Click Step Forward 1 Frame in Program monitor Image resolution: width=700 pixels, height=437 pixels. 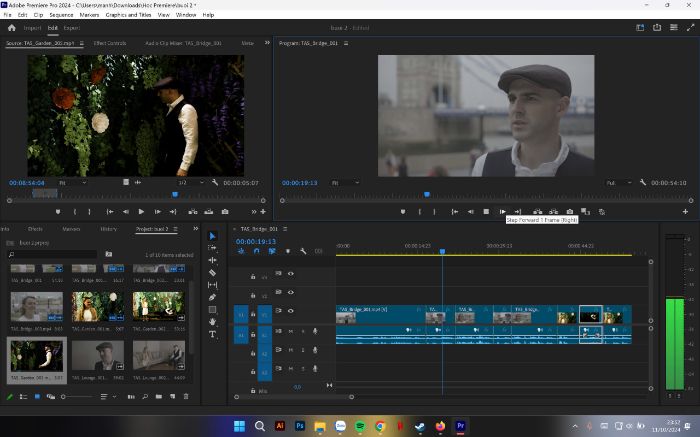502,212
